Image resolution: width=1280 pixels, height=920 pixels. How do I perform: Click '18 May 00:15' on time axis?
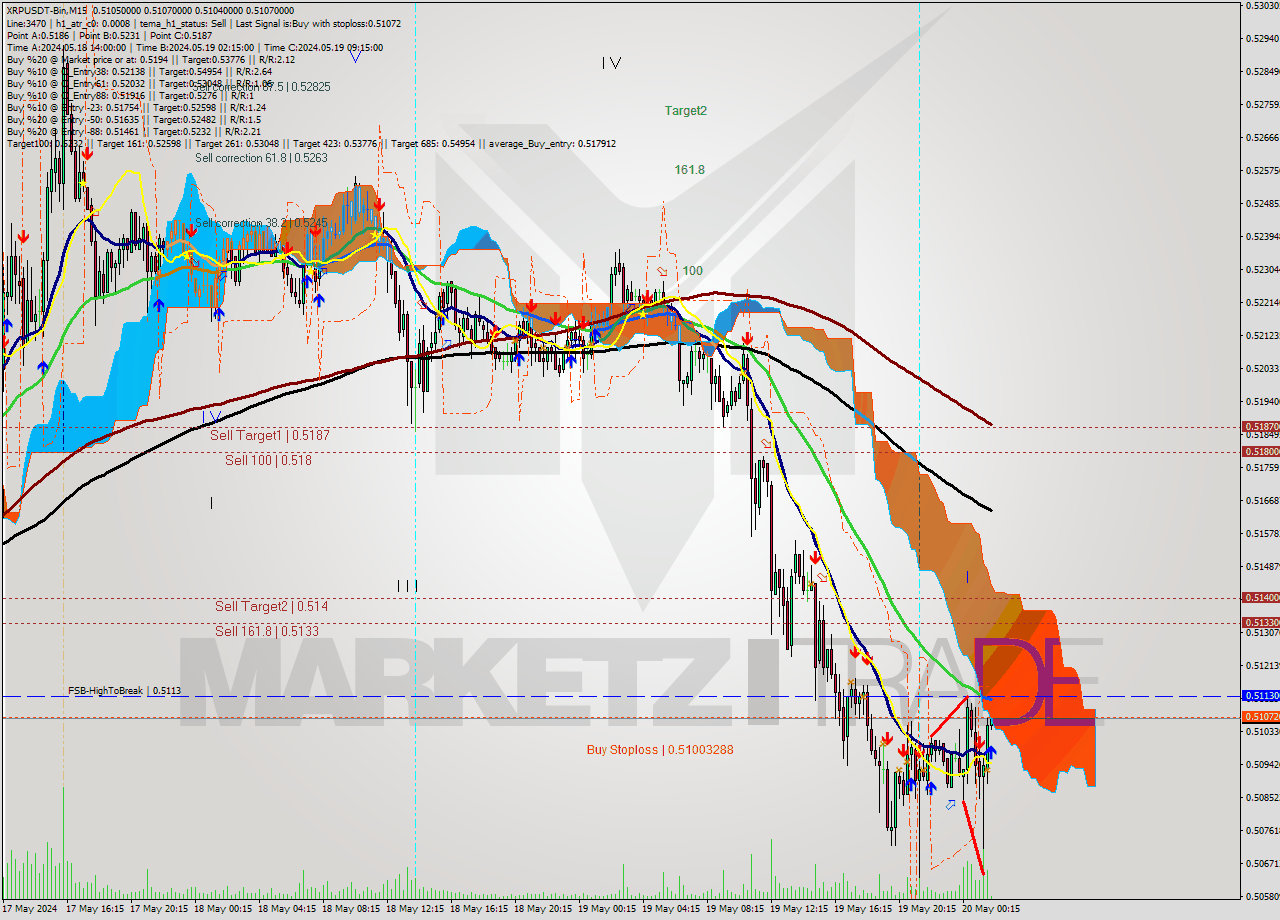tap(223, 909)
